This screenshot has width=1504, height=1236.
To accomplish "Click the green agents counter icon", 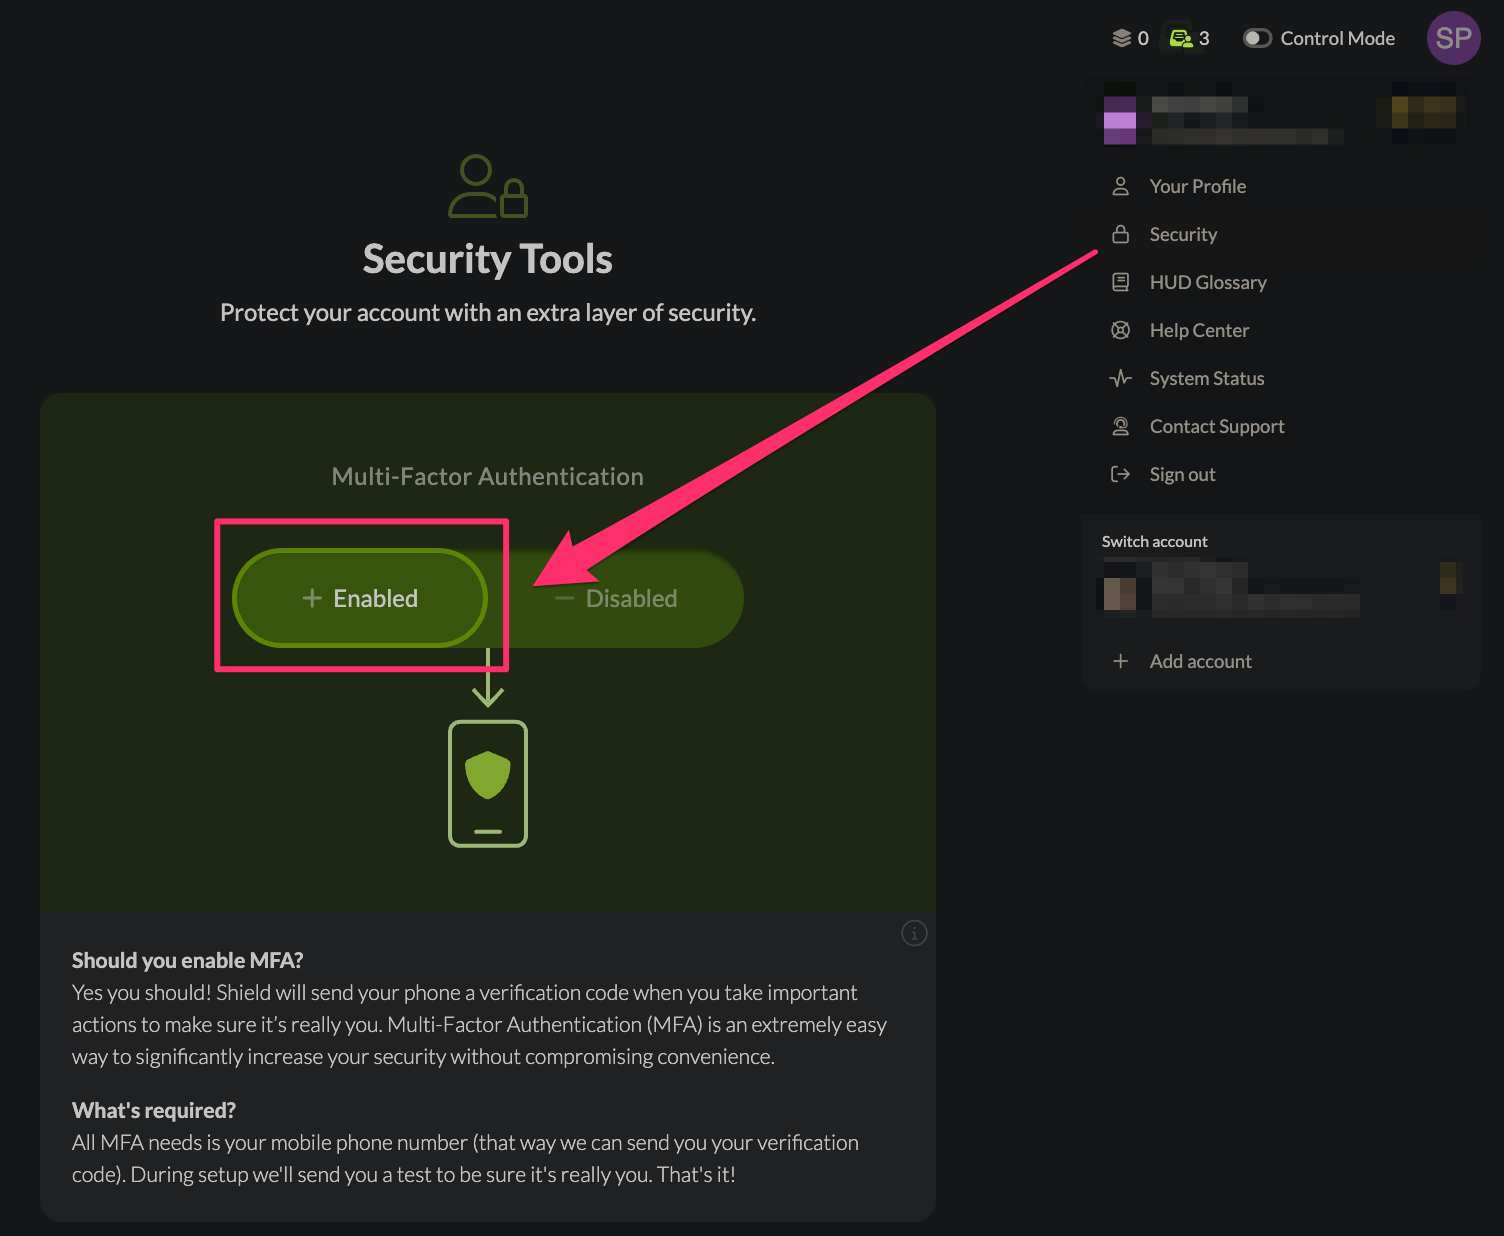I will [1181, 38].
